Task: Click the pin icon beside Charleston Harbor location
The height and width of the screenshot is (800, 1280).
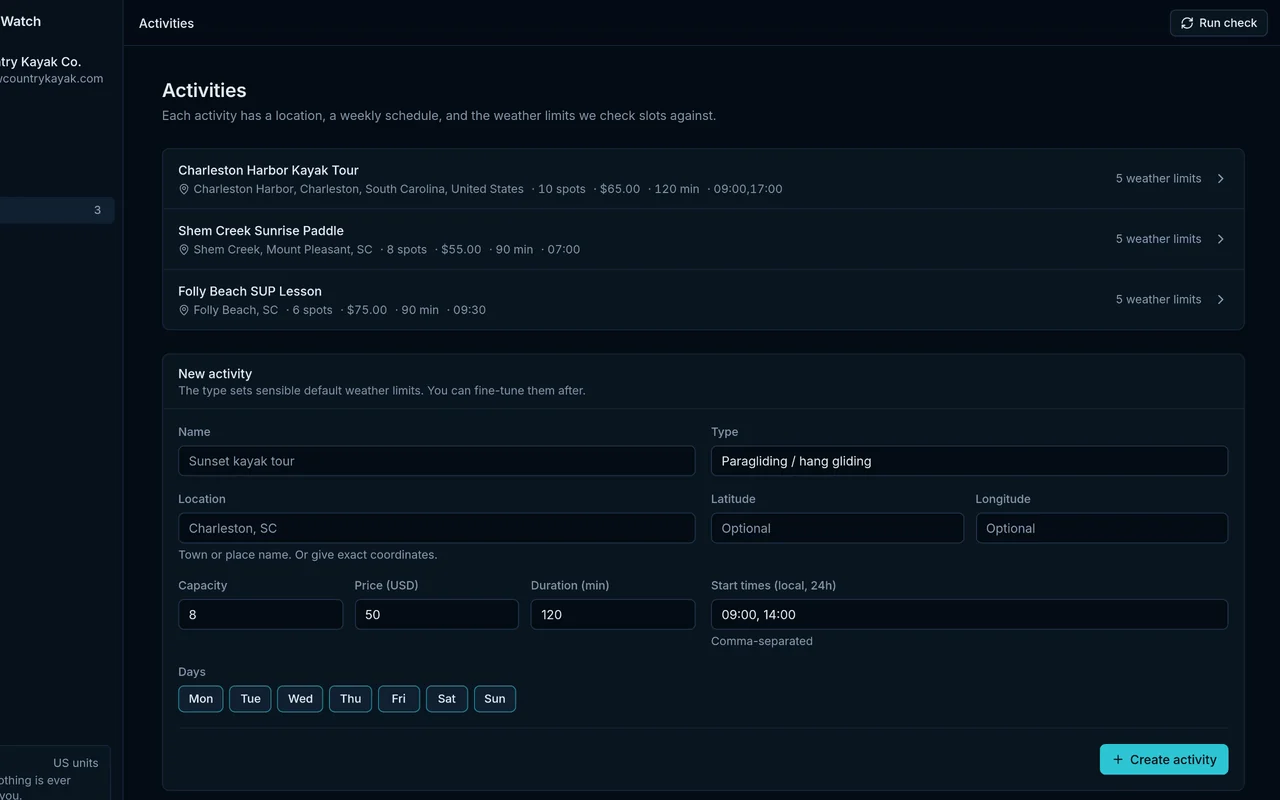Action: pos(184,189)
